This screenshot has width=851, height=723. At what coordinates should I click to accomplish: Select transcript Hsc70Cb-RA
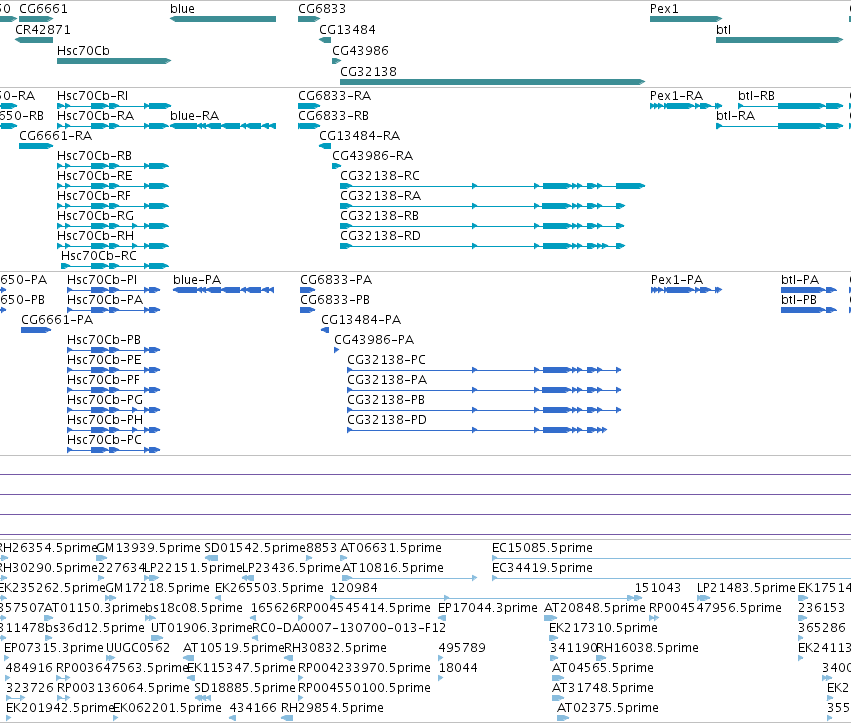coord(113,126)
